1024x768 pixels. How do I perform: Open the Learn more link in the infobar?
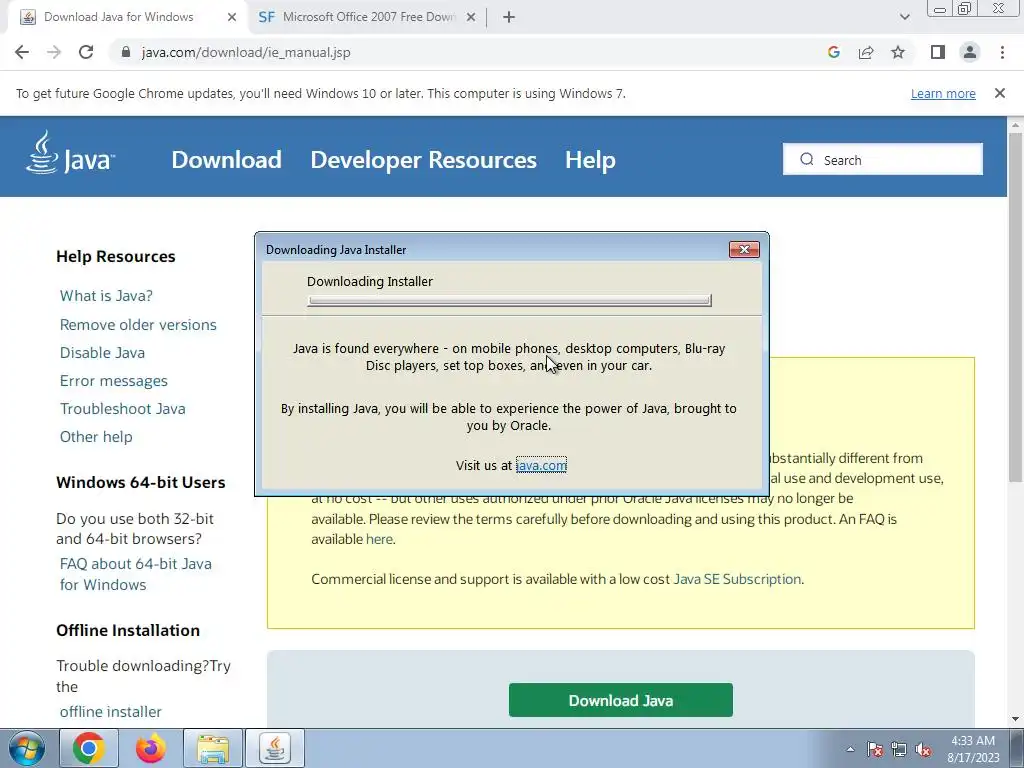click(x=943, y=93)
